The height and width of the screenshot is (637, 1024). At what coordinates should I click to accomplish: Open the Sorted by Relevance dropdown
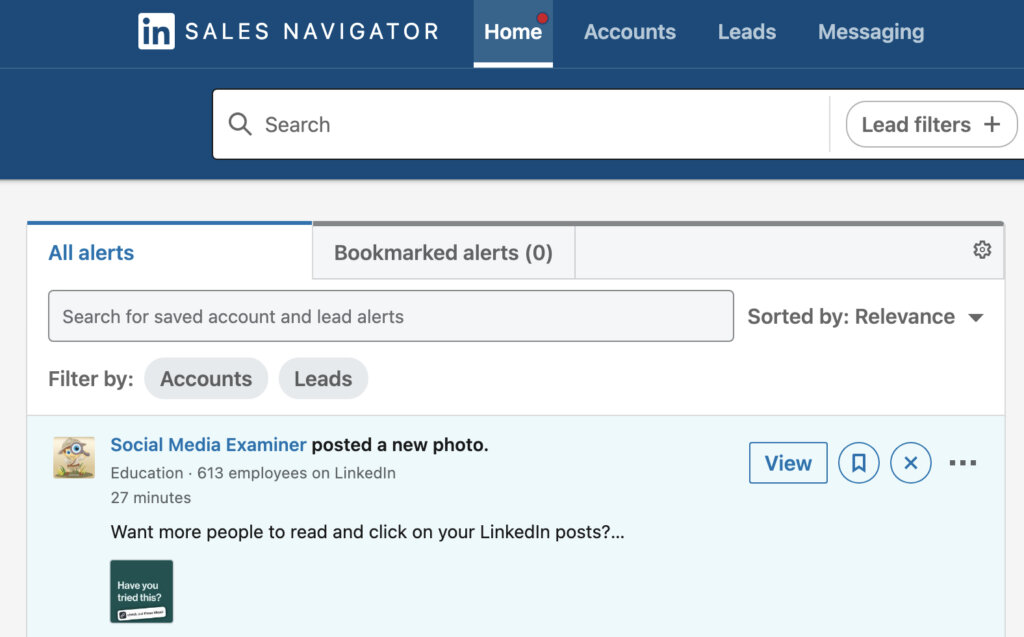866,316
